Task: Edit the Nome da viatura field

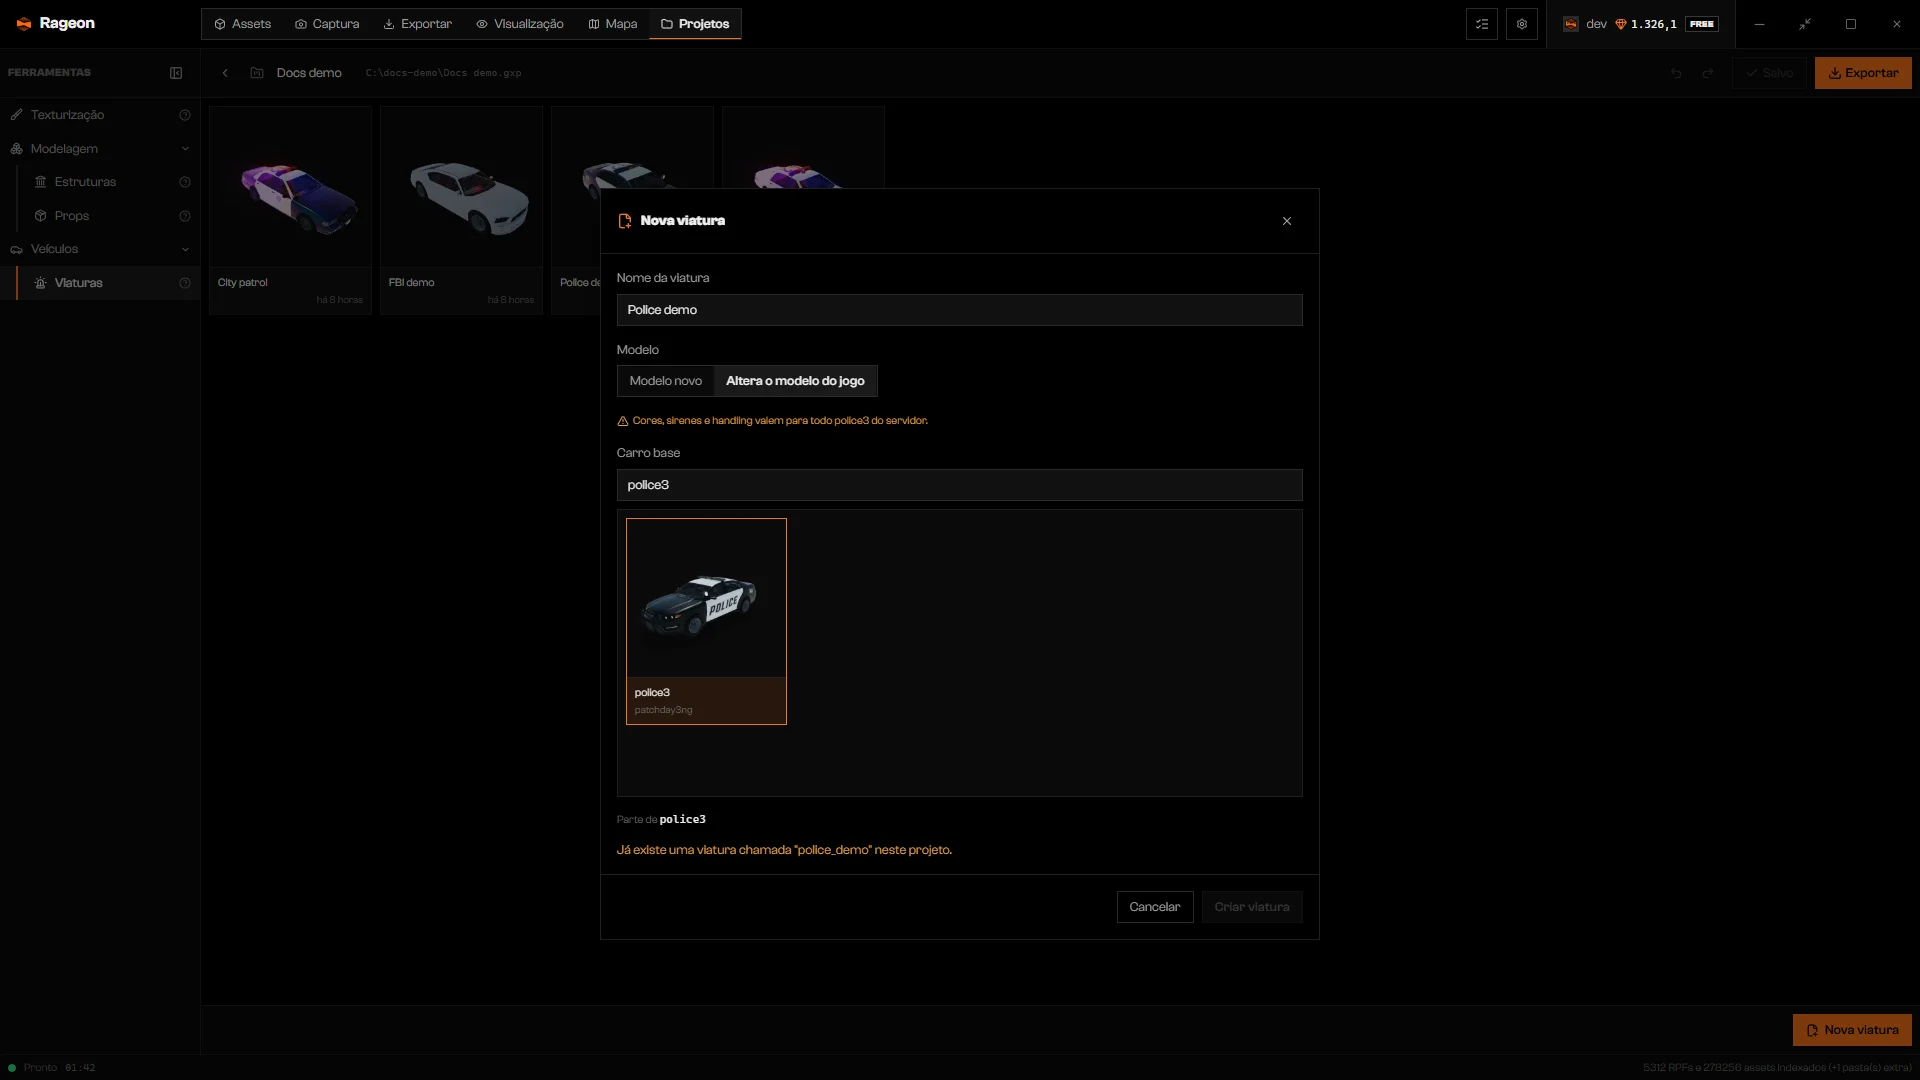Action: click(959, 310)
